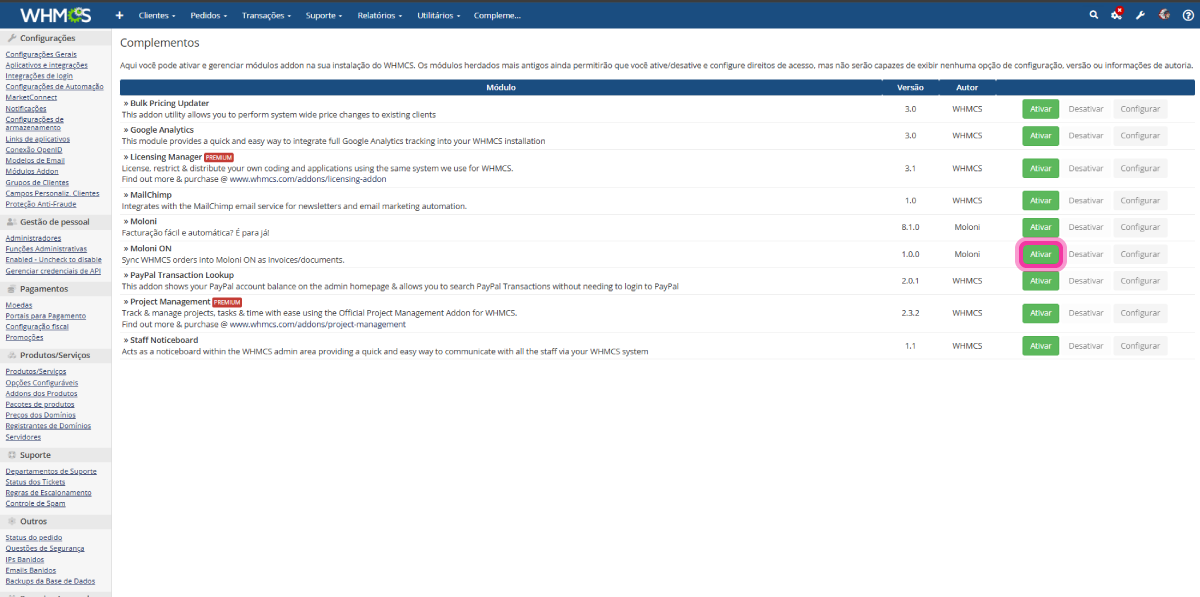Open Departamentos de Suporte sidebar link
1200x597 pixels.
pos(51,471)
